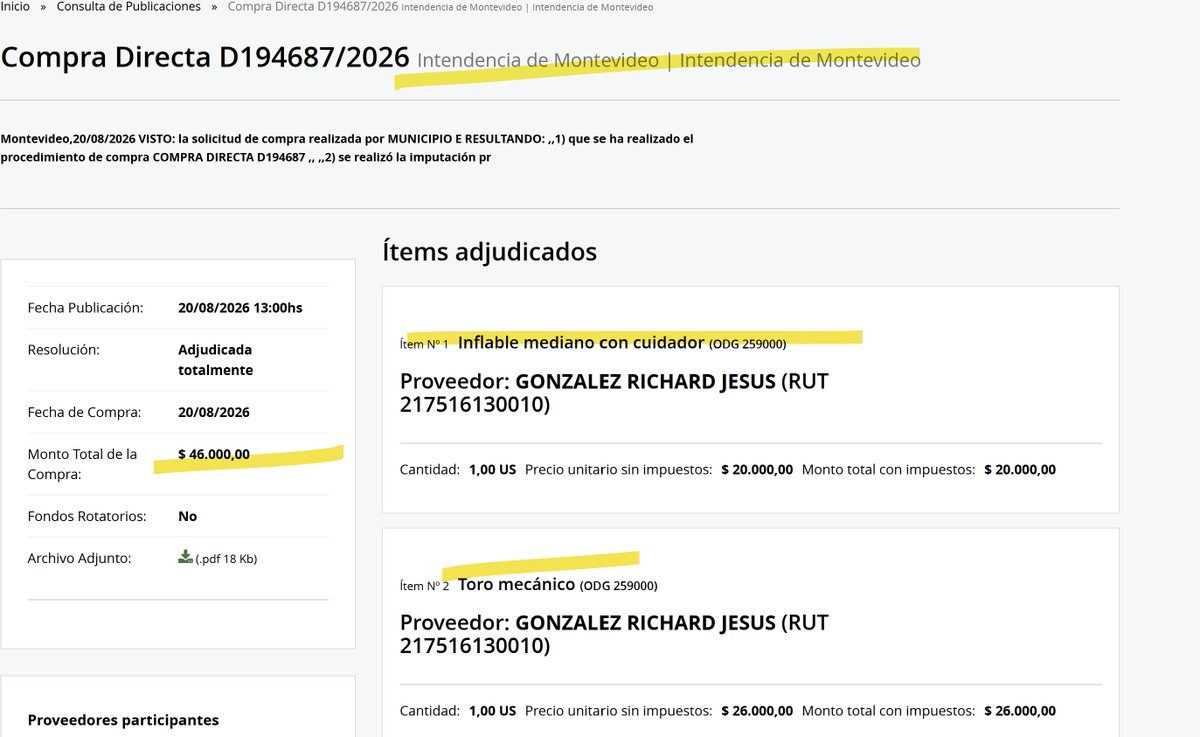Click 'Fondos Rotatorios' value 'No'

(187, 516)
